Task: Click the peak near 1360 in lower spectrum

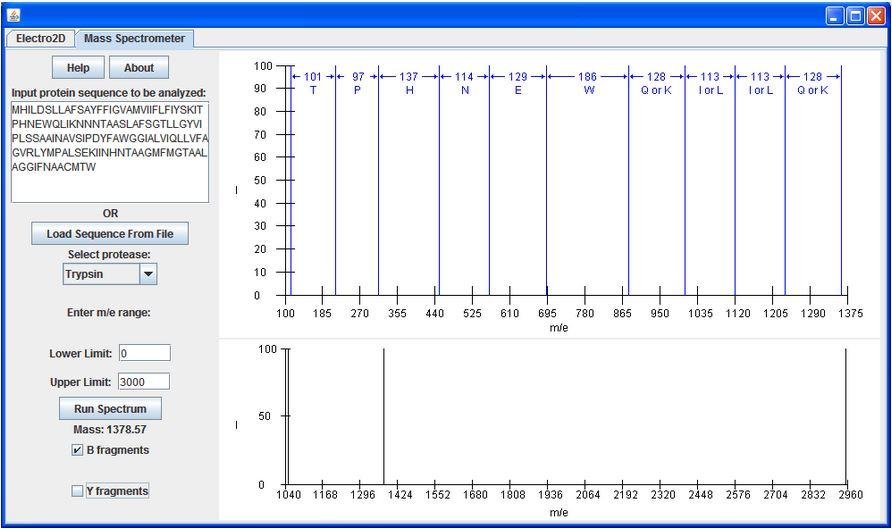Action: (384, 416)
